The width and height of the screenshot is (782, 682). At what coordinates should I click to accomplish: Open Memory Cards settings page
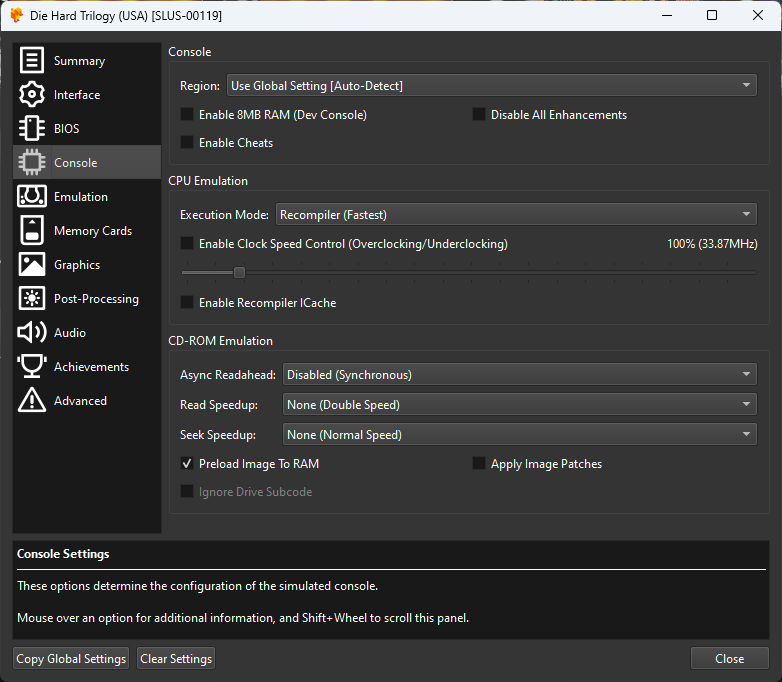coord(87,230)
